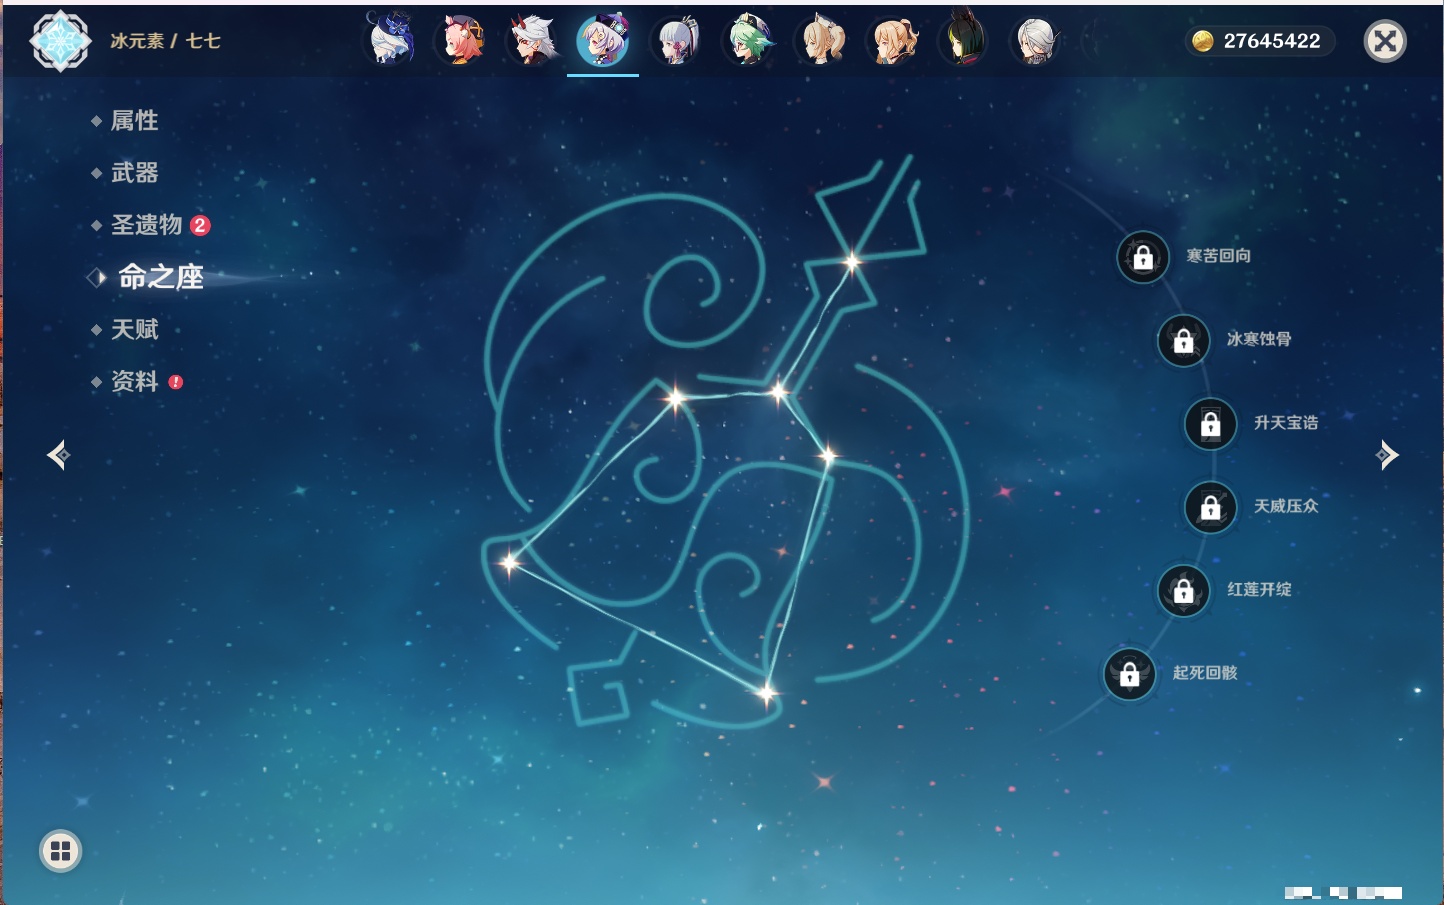Open the locked 寒苦回向 constellation node
Image resolution: width=1444 pixels, height=905 pixels.
pyautogui.click(x=1143, y=258)
